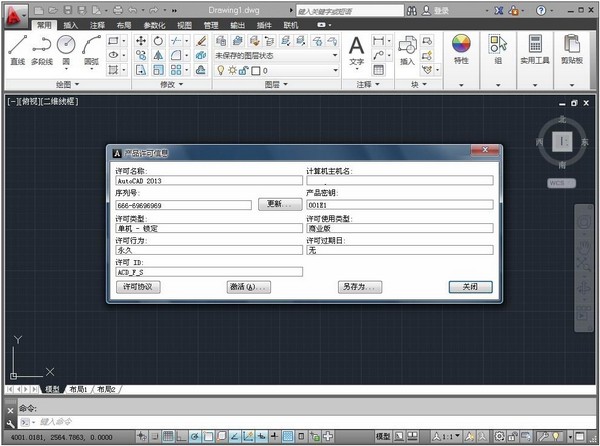The image size is (600, 446).
Task: Click the 插入 (Insert block) icon
Action: [407, 47]
